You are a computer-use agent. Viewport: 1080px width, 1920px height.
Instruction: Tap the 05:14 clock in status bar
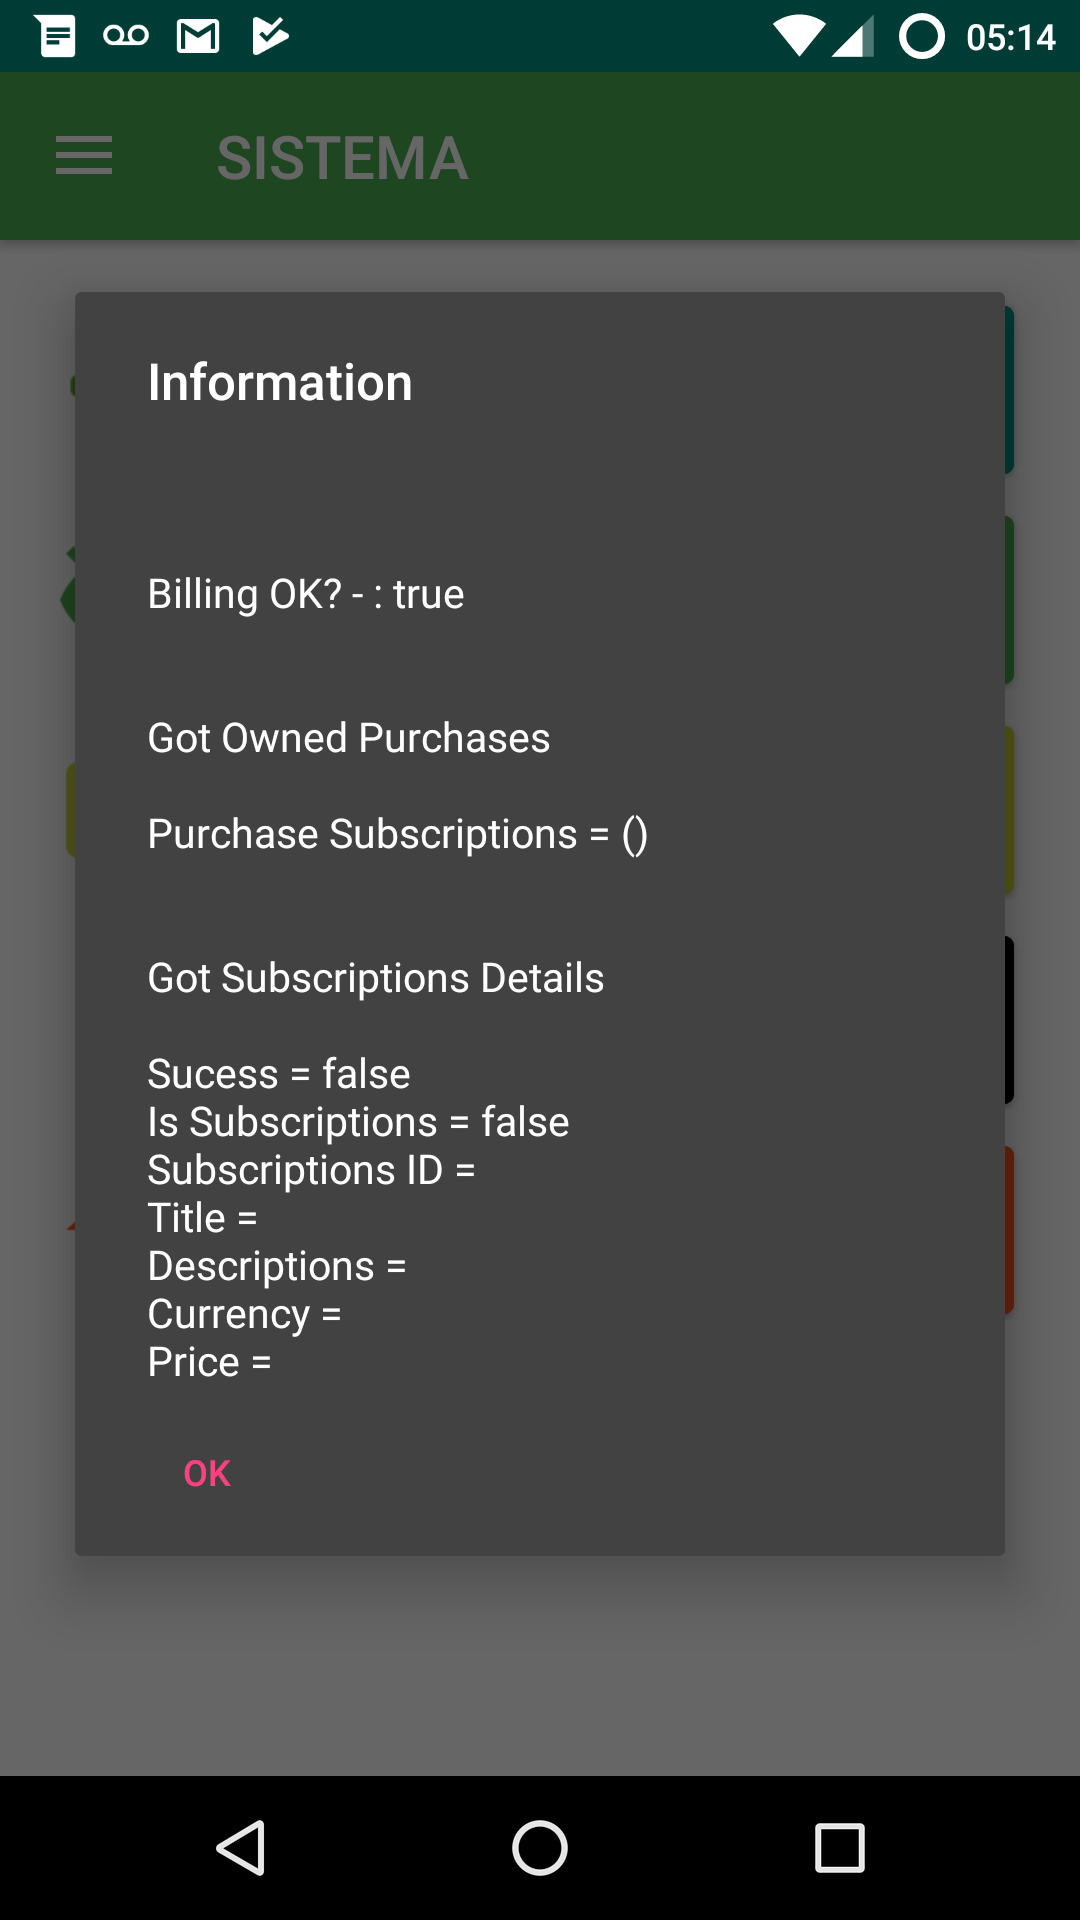[x=1010, y=38]
